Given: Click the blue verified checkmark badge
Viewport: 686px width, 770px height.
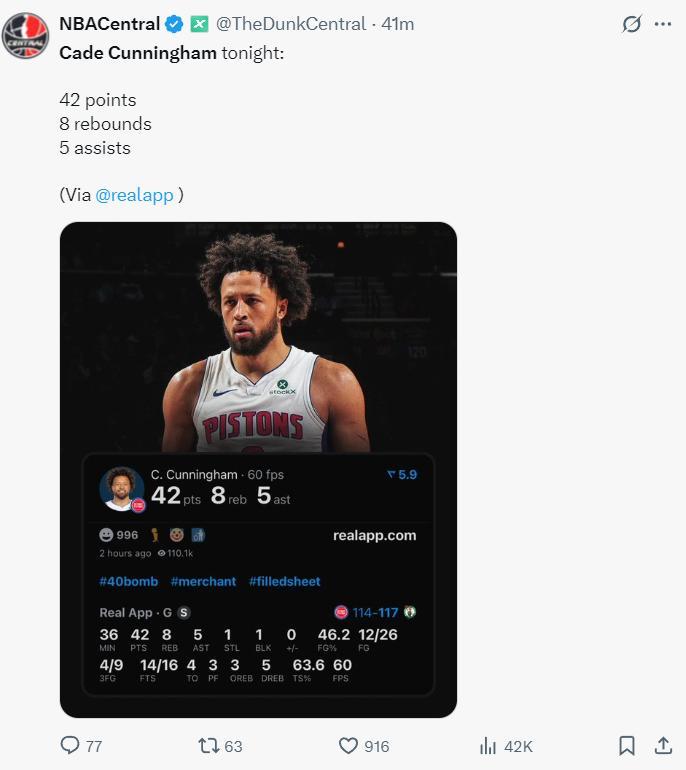Looking at the screenshot, I should [x=173, y=24].
